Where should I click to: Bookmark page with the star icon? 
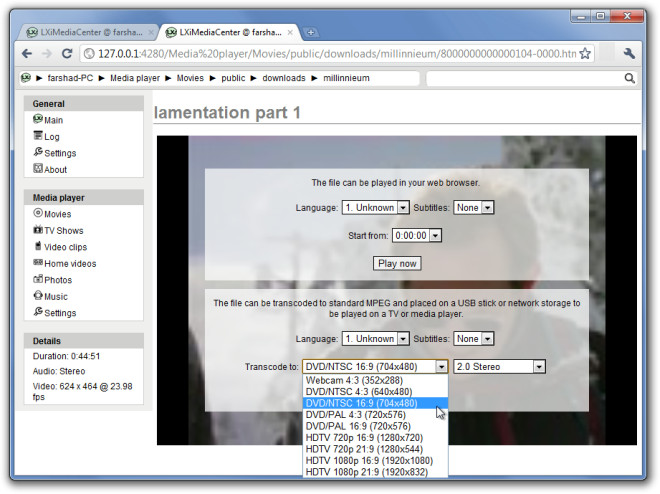(585, 53)
